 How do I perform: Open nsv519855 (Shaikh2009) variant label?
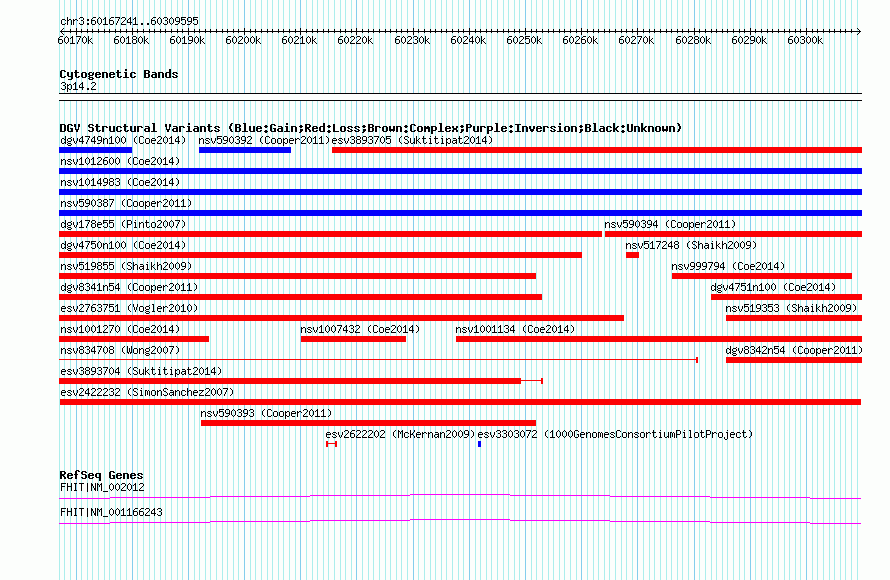[x=126, y=266]
